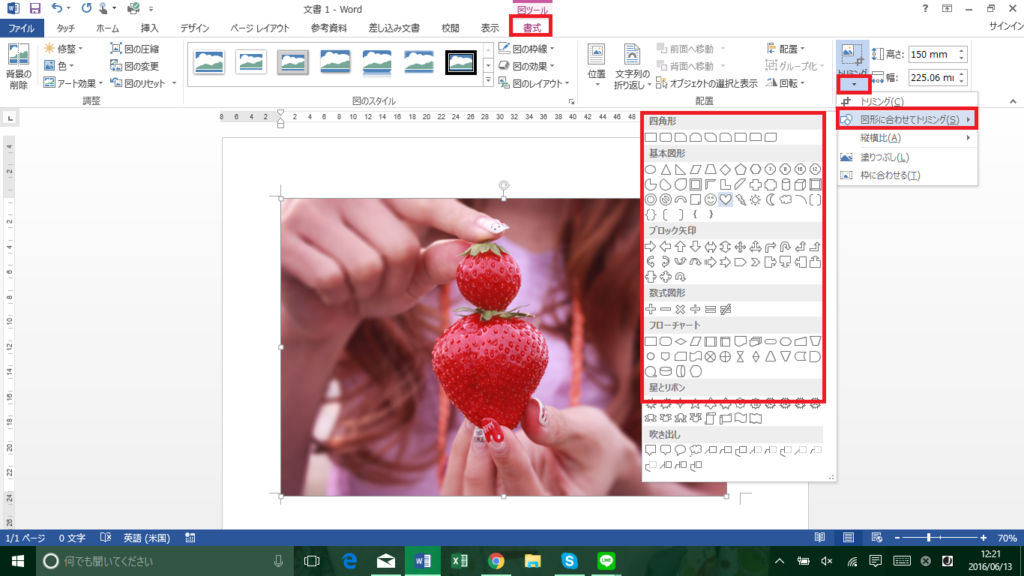
Task: Select the black double-frame picture style thumbnail
Action: tap(460, 63)
